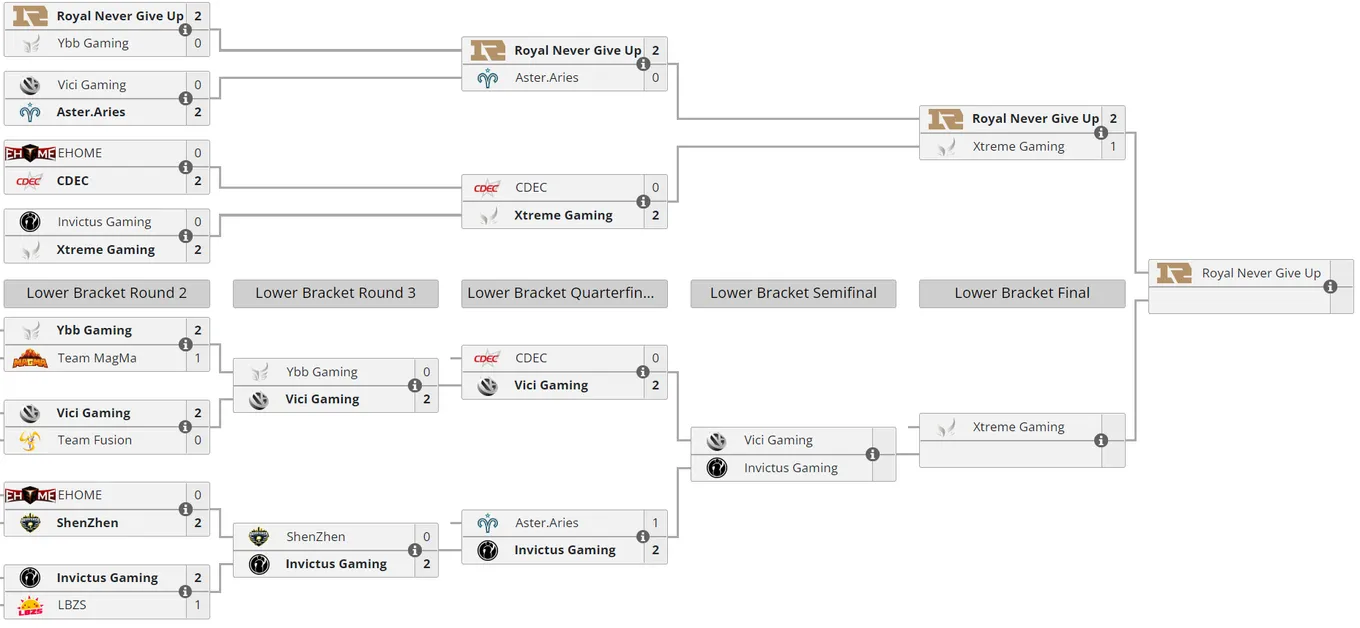Click Team Fusion logo icon
The width and height of the screenshot is (1360, 628).
click(x=30, y=440)
